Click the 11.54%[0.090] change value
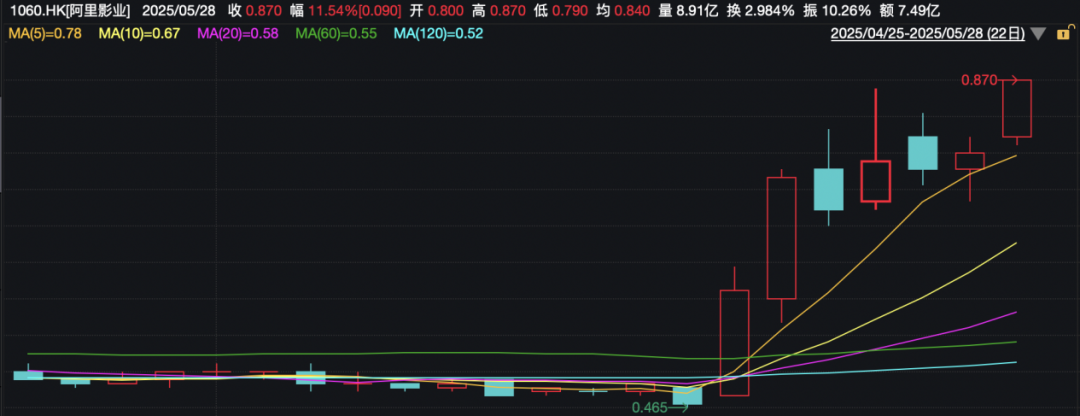 point(353,10)
